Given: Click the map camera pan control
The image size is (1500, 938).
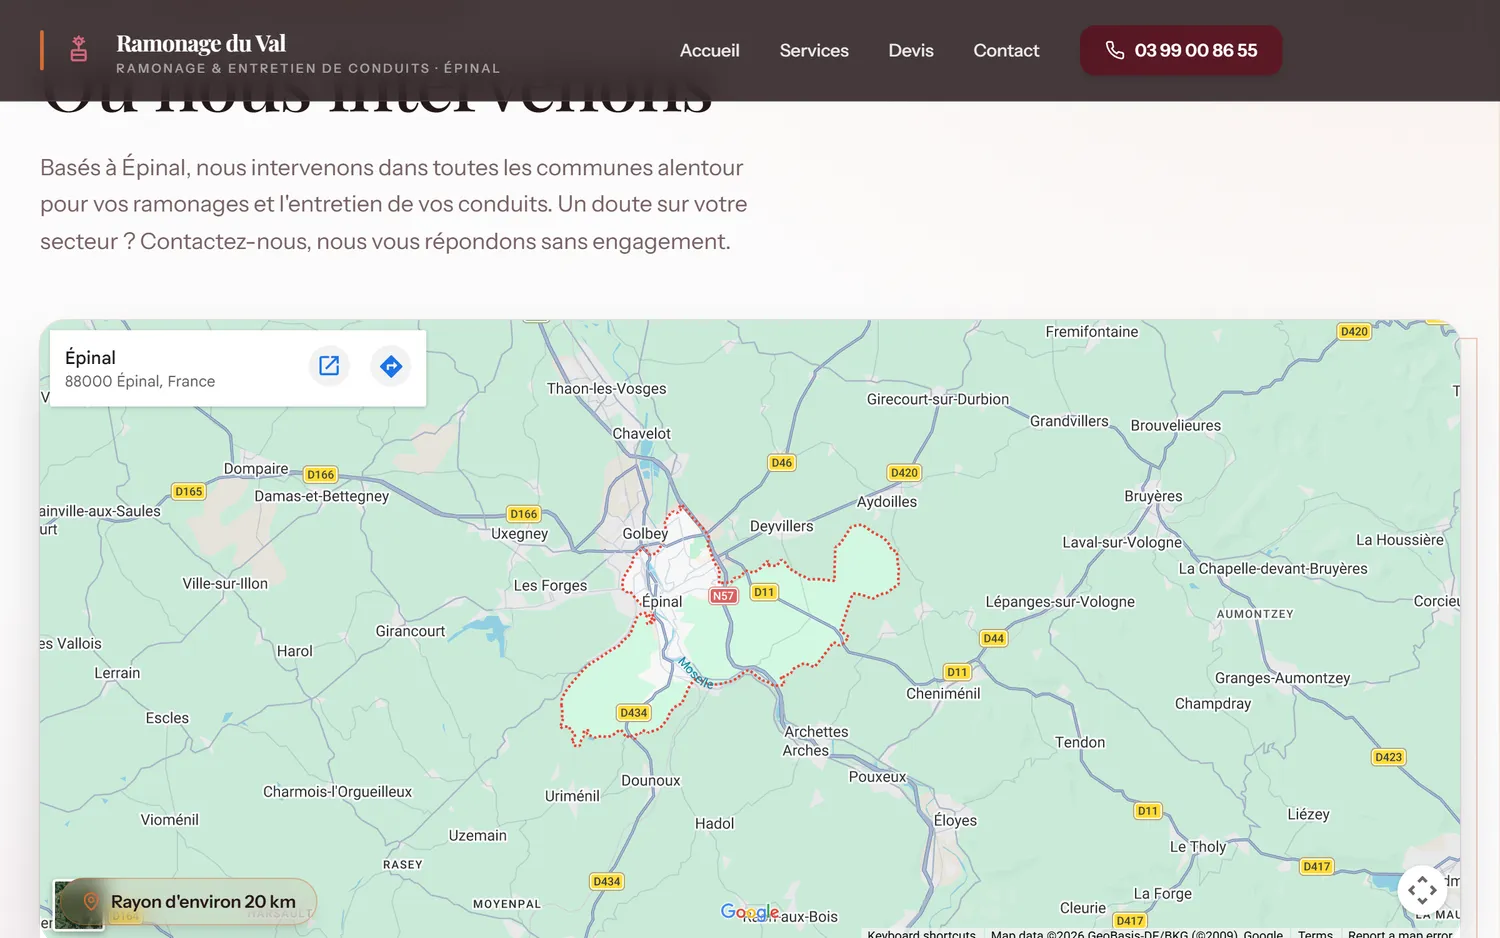Looking at the screenshot, I should click(x=1422, y=890).
